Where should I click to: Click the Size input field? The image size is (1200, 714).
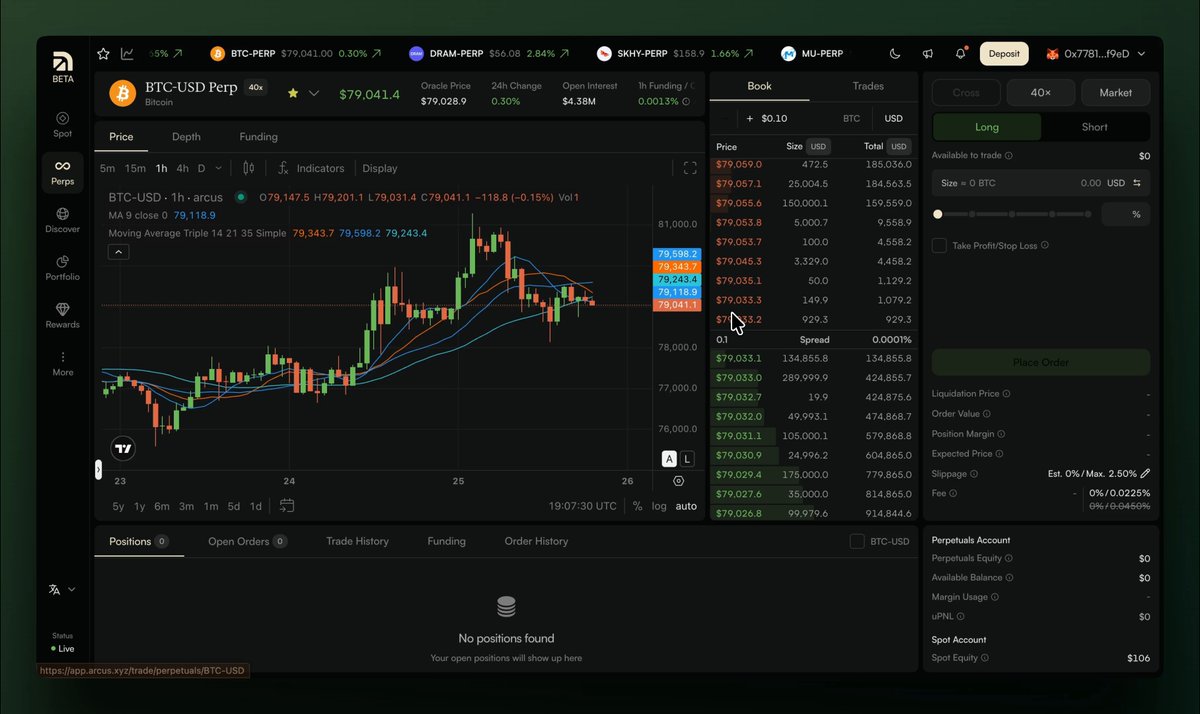point(1041,183)
